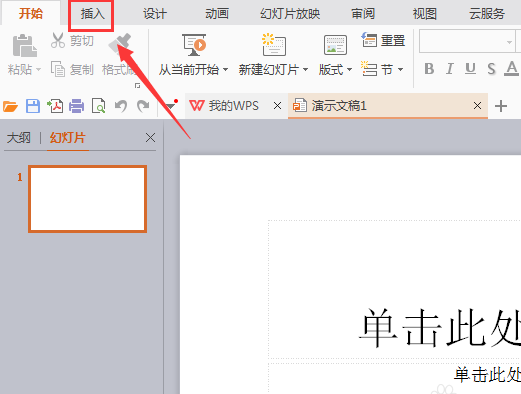Click the export to PDF icon
The width and height of the screenshot is (521, 394).
pyautogui.click(x=55, y=106)
